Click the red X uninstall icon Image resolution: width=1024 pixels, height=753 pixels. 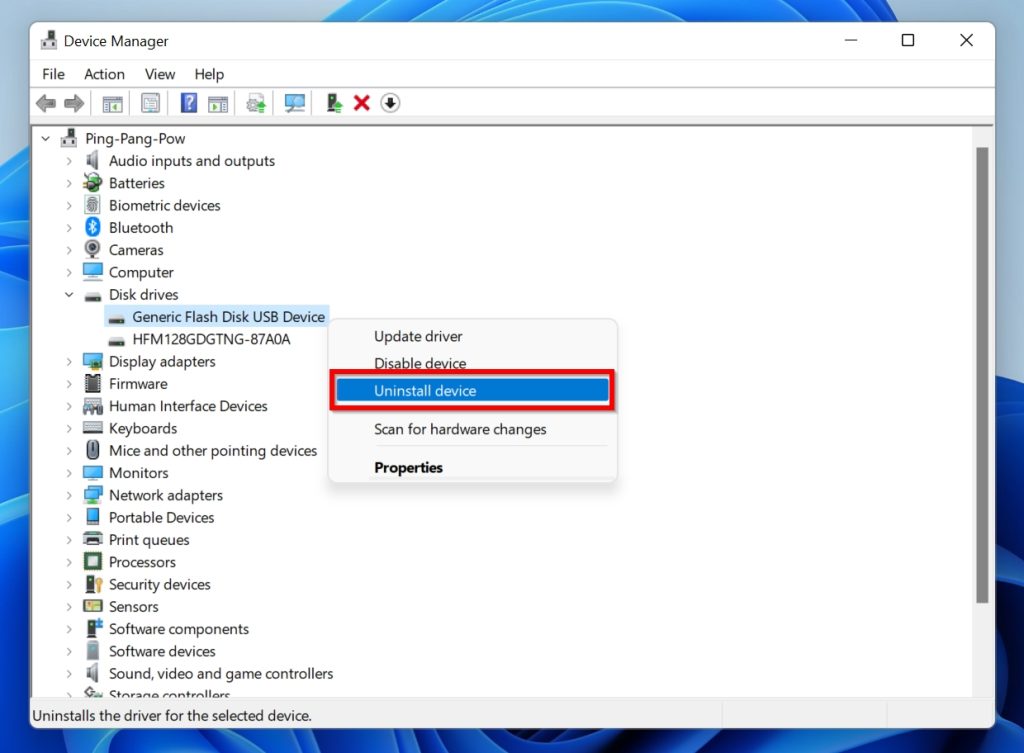[361, 103]
